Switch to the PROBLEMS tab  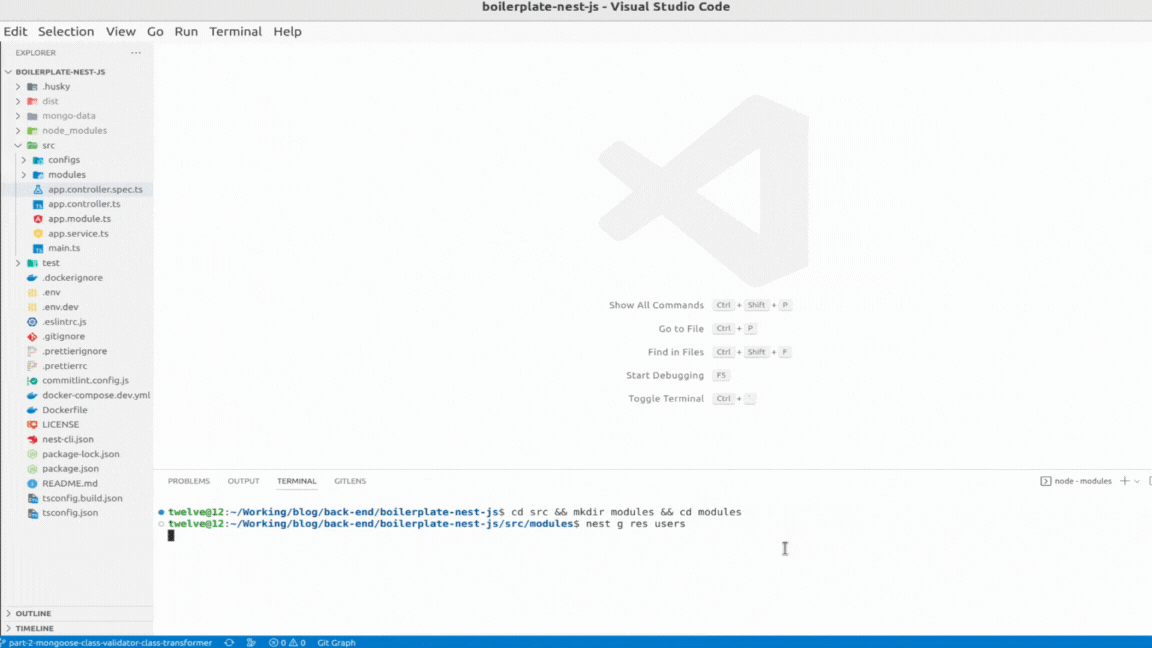189,481
